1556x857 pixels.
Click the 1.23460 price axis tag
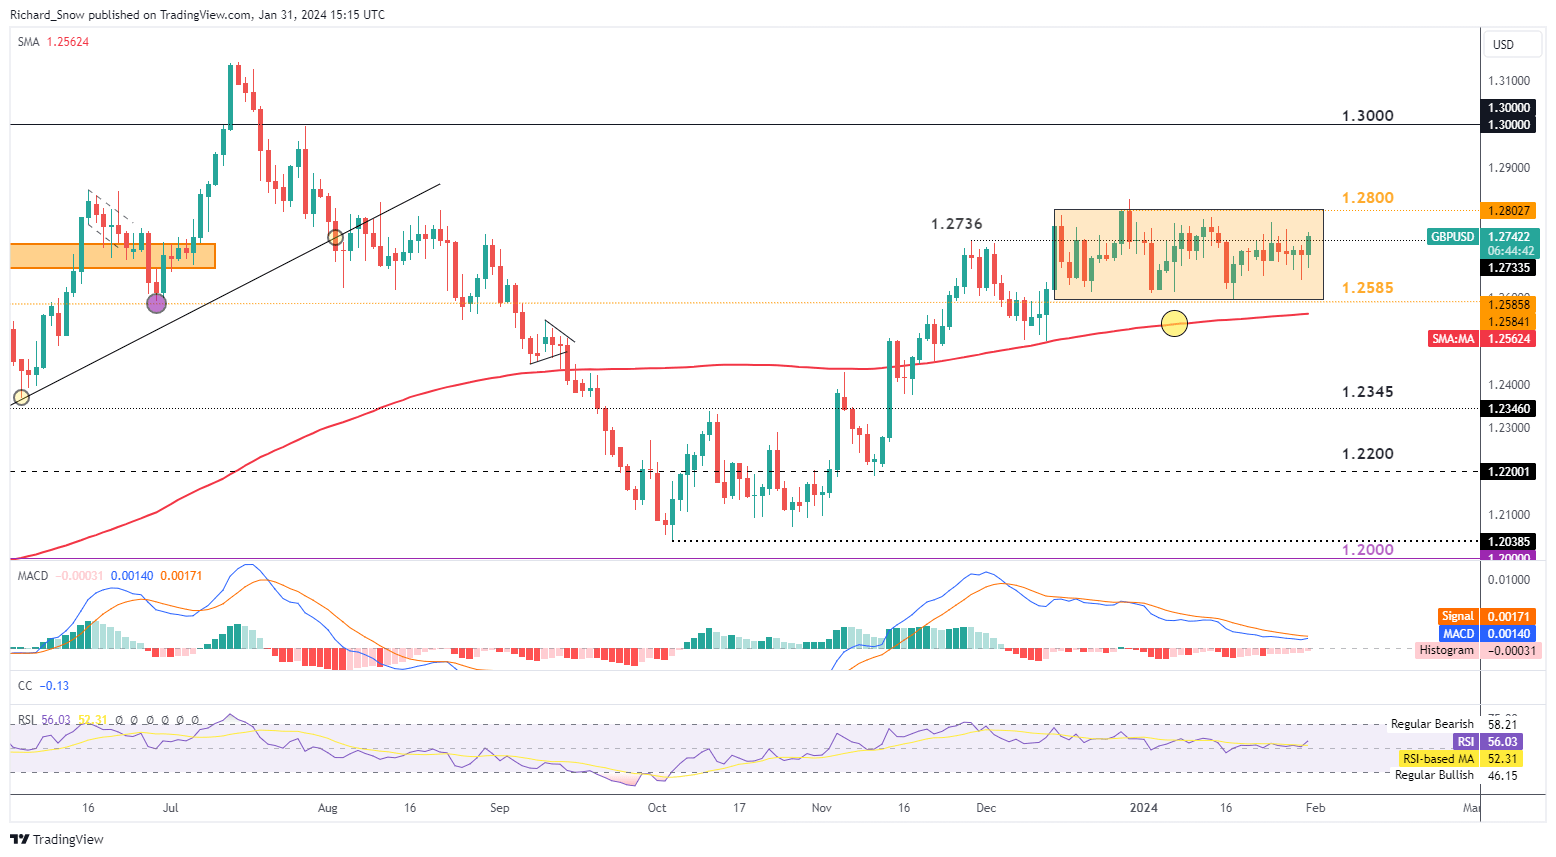pyautogui.click(x=1509, y=409)
